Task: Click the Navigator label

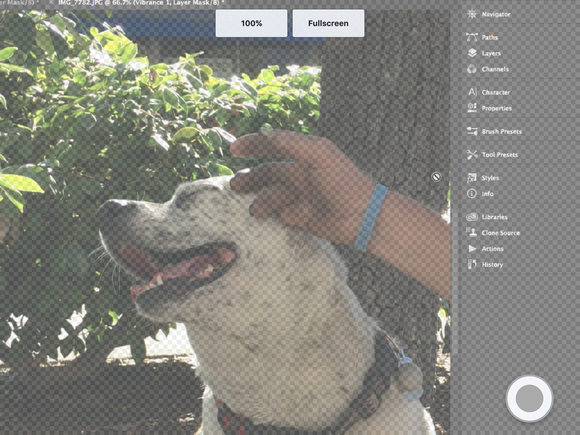Action: coord(496,14)
